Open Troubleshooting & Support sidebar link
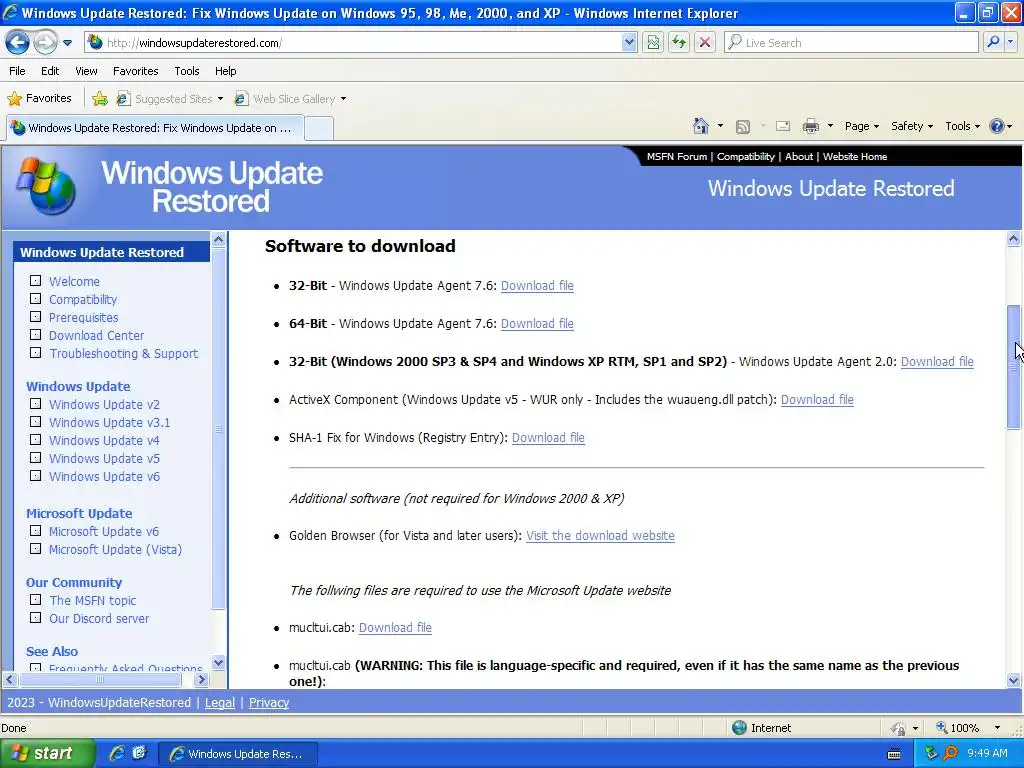This screenshot has height=768, width=1024. tap(123, 354)
